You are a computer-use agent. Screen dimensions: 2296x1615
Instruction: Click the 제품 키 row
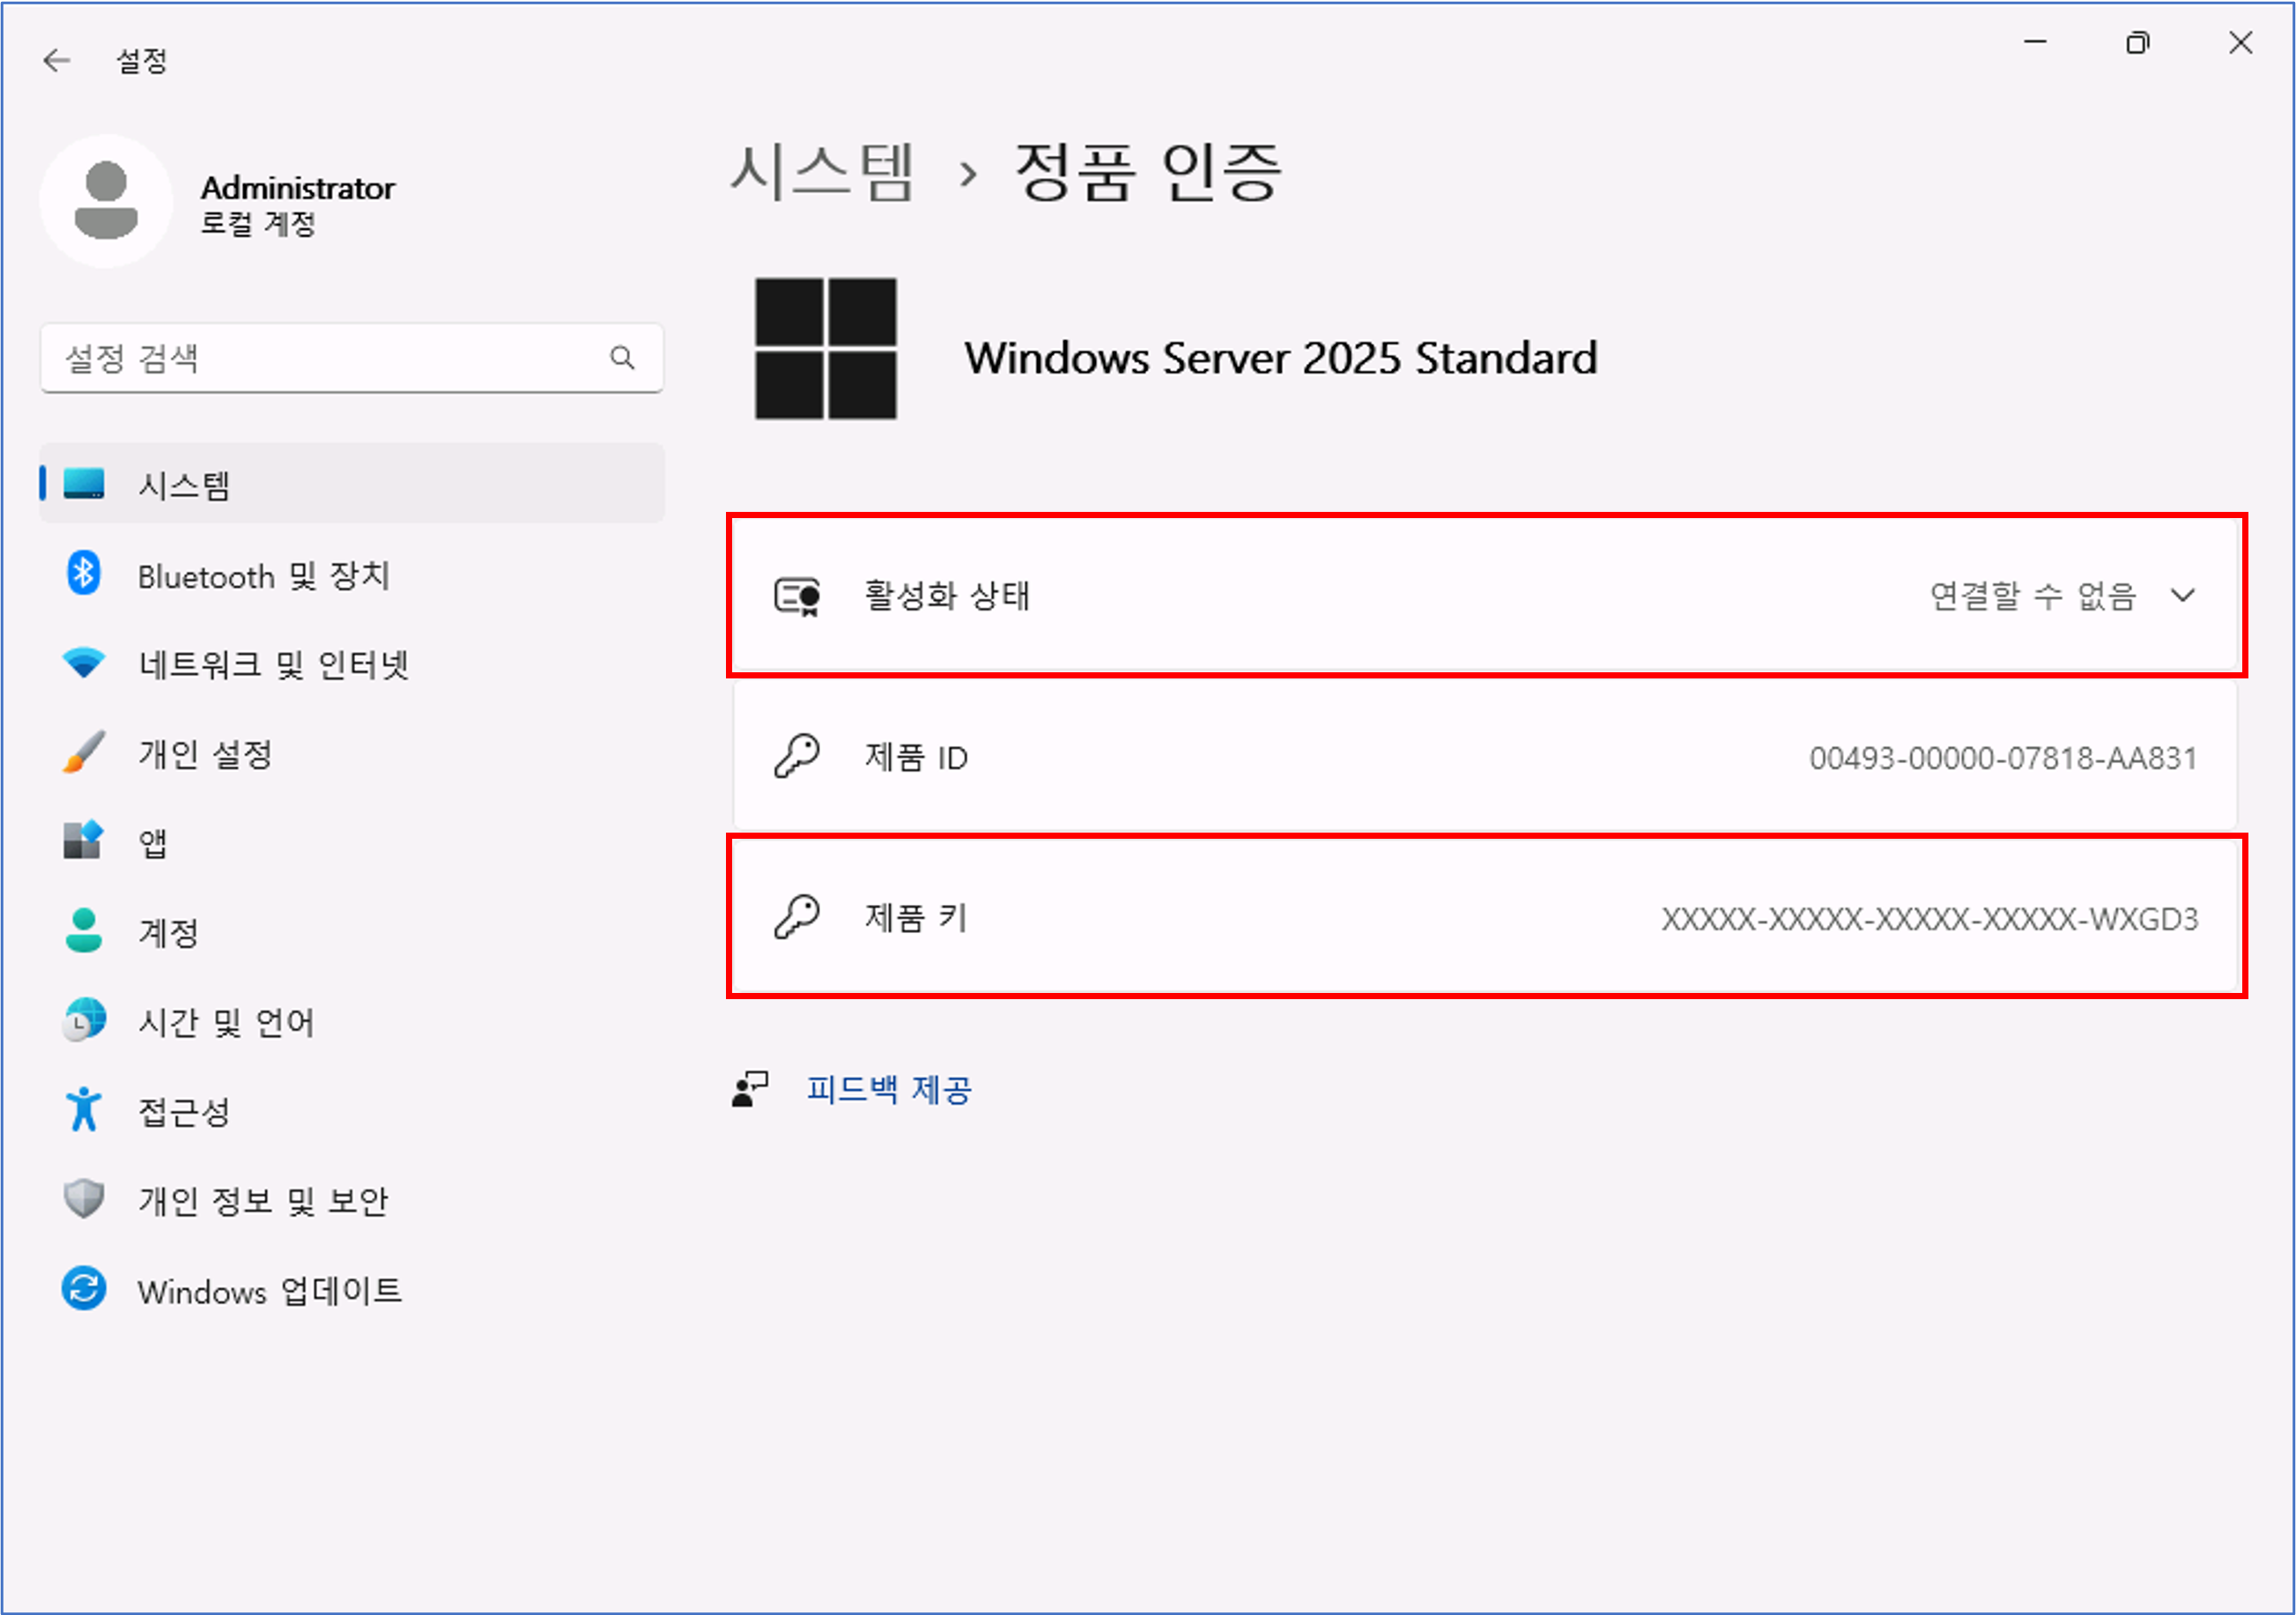point(1486,917)
